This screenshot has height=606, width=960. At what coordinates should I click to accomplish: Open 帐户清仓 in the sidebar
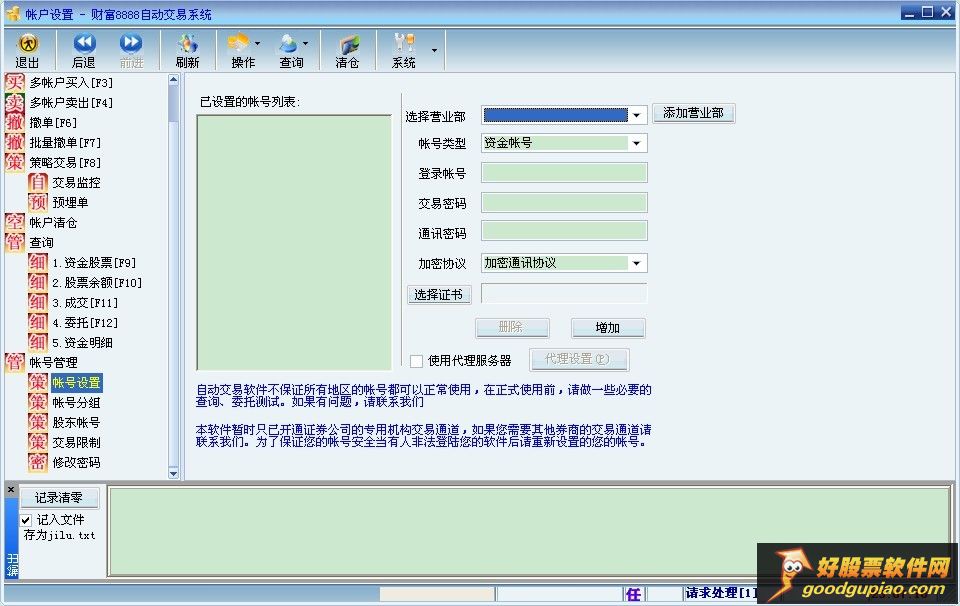coord(53,222)
